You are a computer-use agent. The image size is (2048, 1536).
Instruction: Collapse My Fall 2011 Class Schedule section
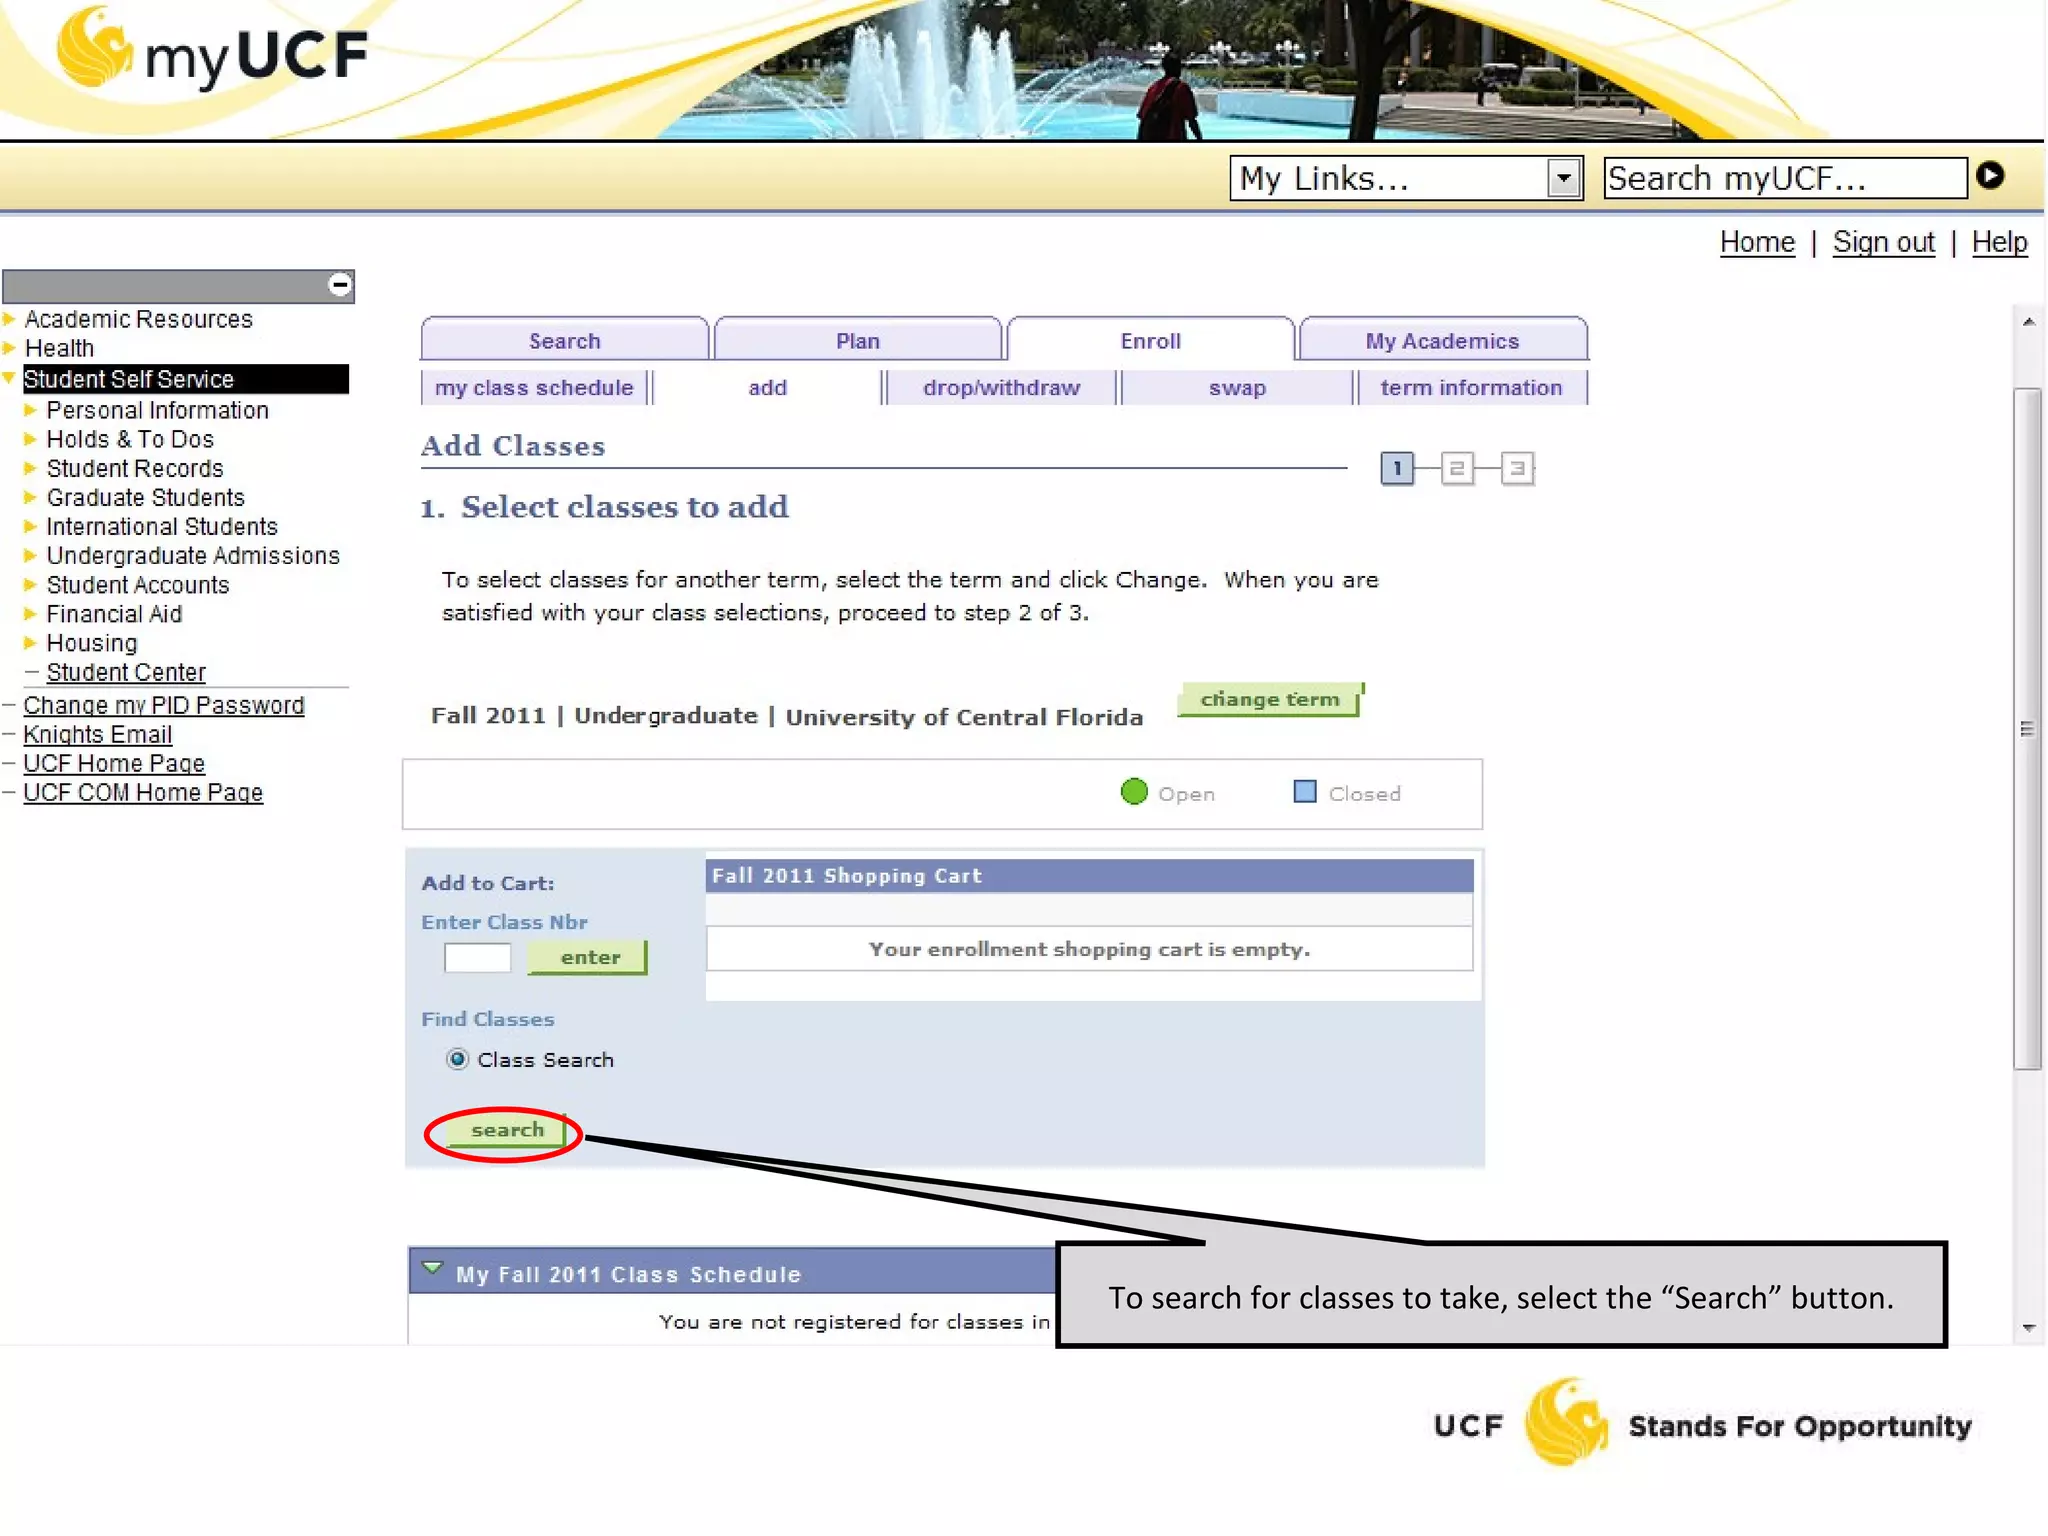pyautogui.click(x=432, y=1269)
